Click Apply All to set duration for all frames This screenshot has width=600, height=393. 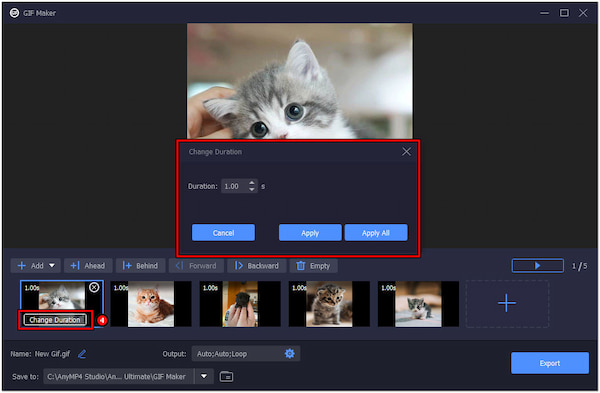376,233
